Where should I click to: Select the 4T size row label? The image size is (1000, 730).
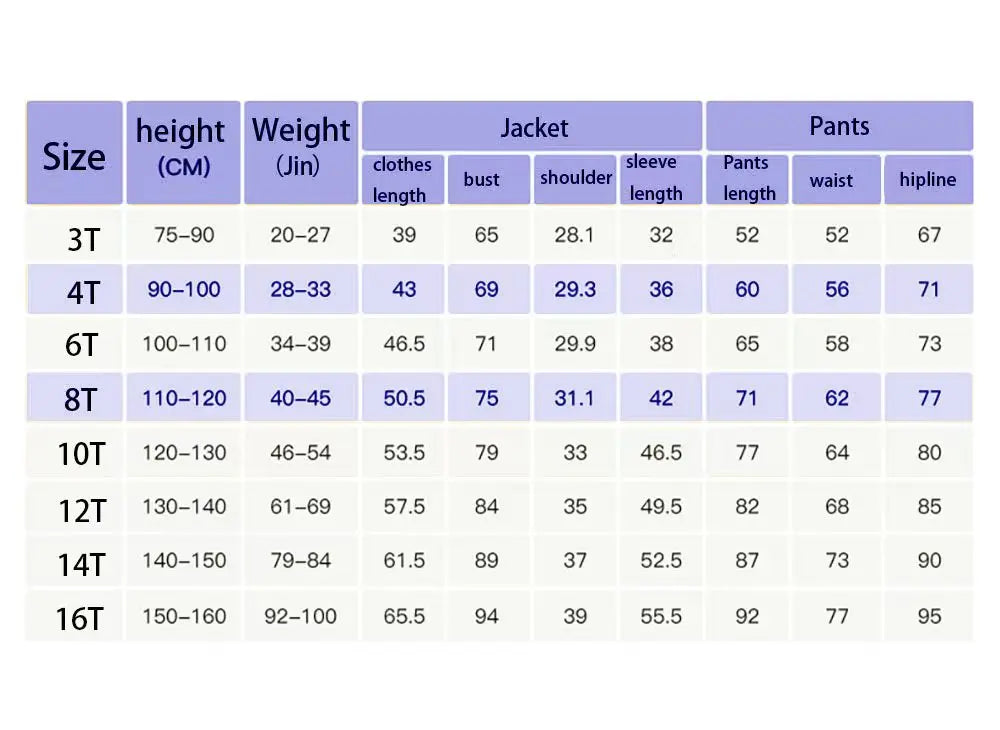pos(82,291)
